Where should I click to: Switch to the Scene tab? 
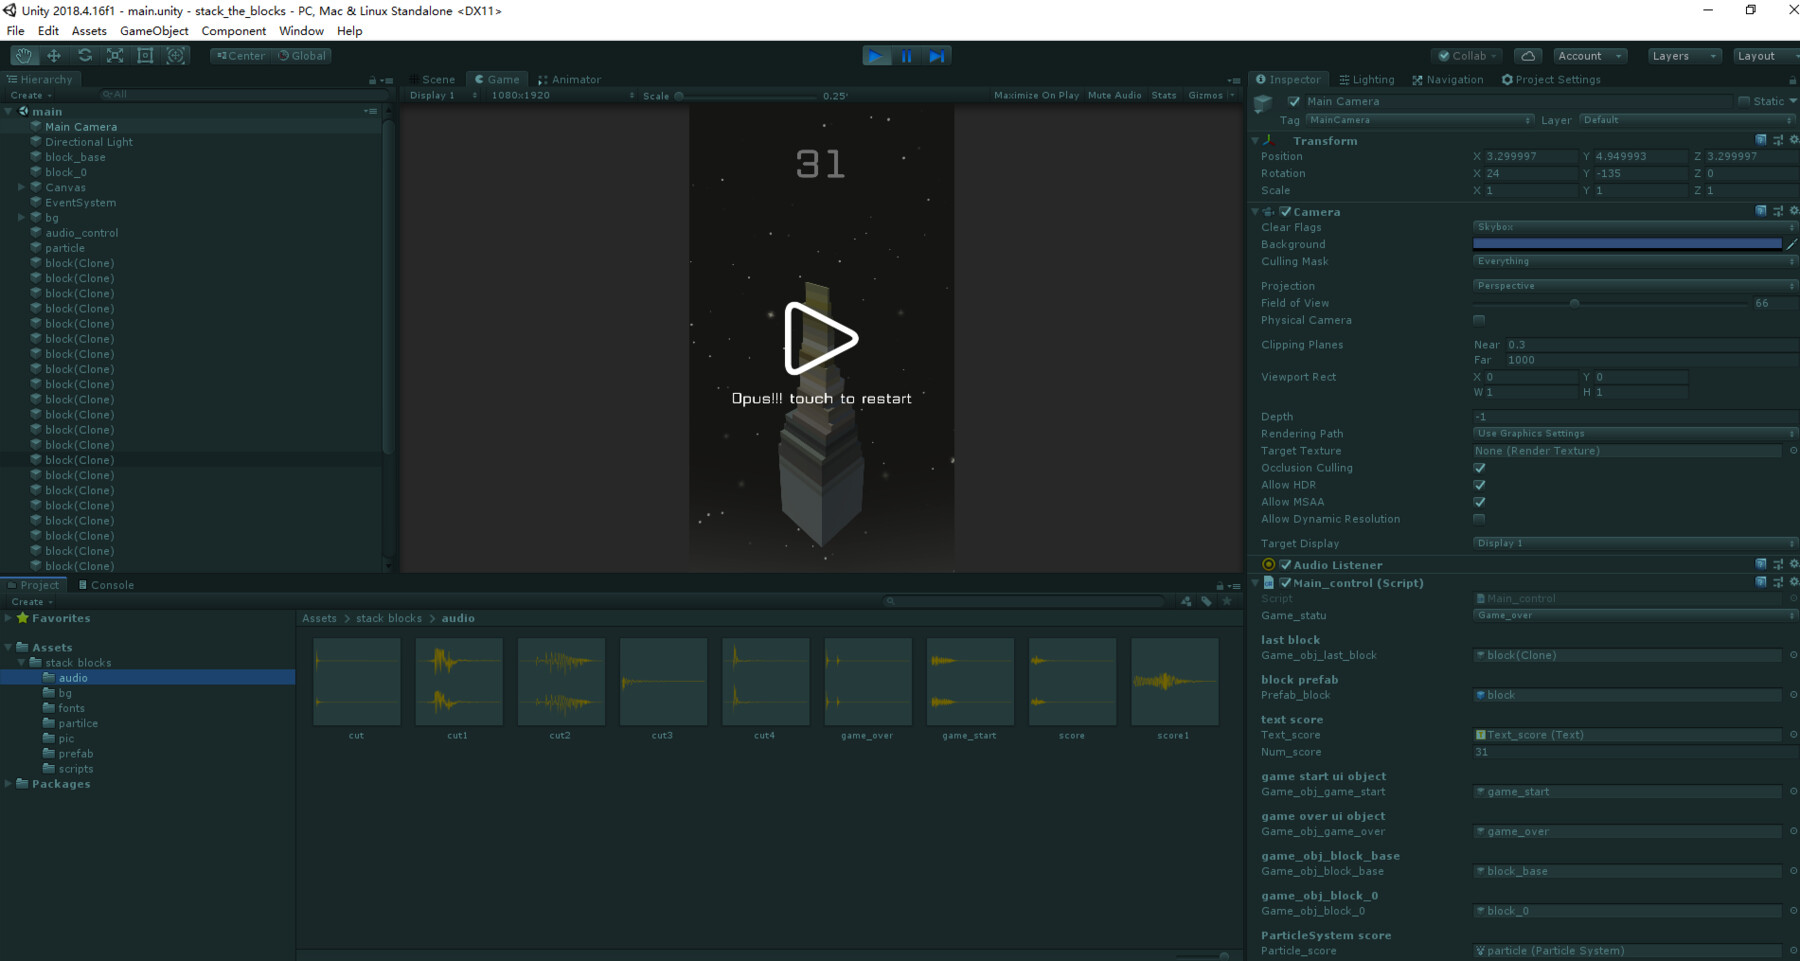coord(436,79)
